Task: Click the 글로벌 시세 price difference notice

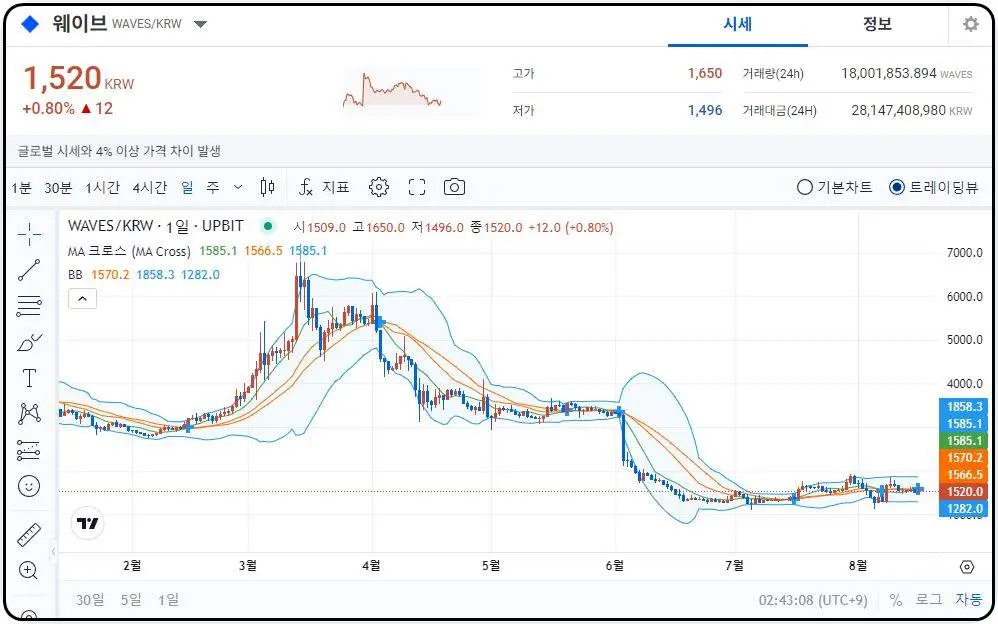Action: click(119, 151)
